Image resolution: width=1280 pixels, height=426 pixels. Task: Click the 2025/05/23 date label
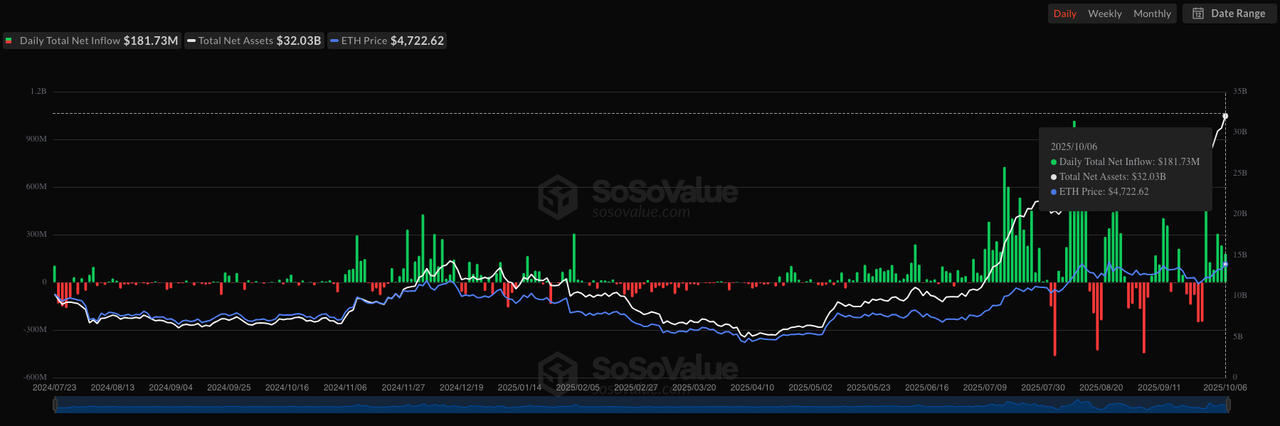[868, 386]
